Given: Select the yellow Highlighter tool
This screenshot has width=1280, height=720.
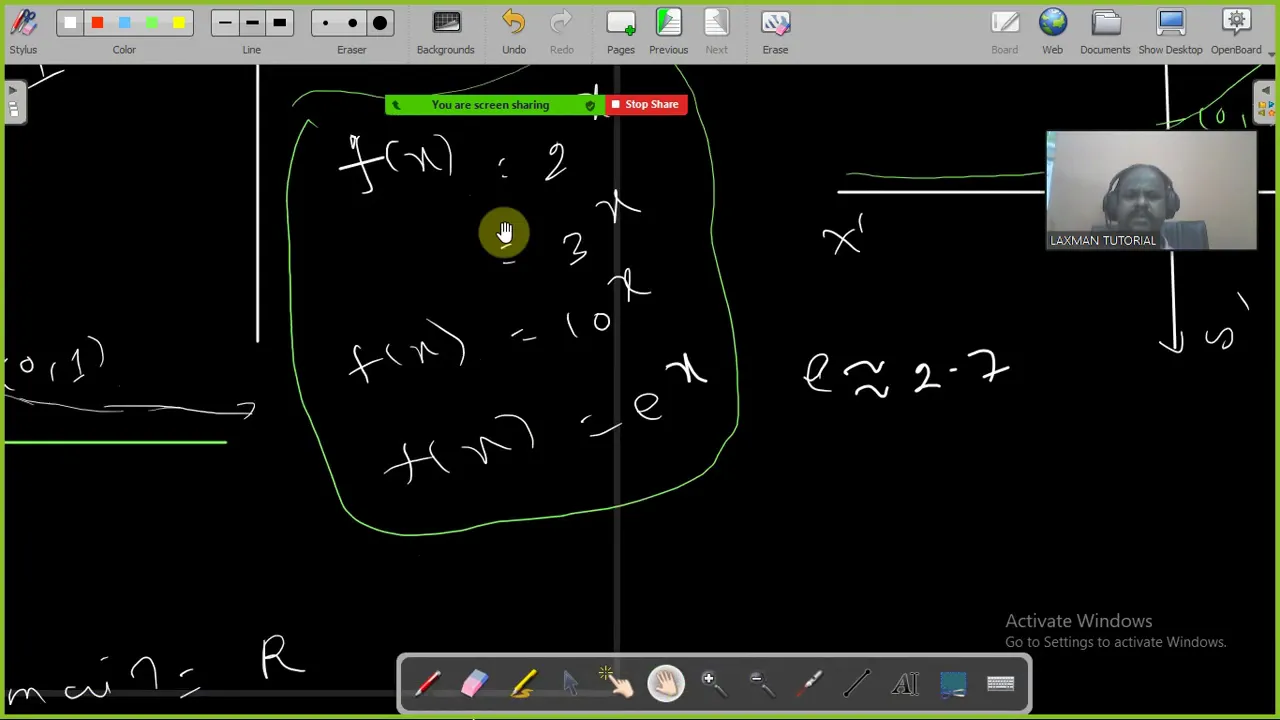Looking at the screenshot, I should (523, 683).
